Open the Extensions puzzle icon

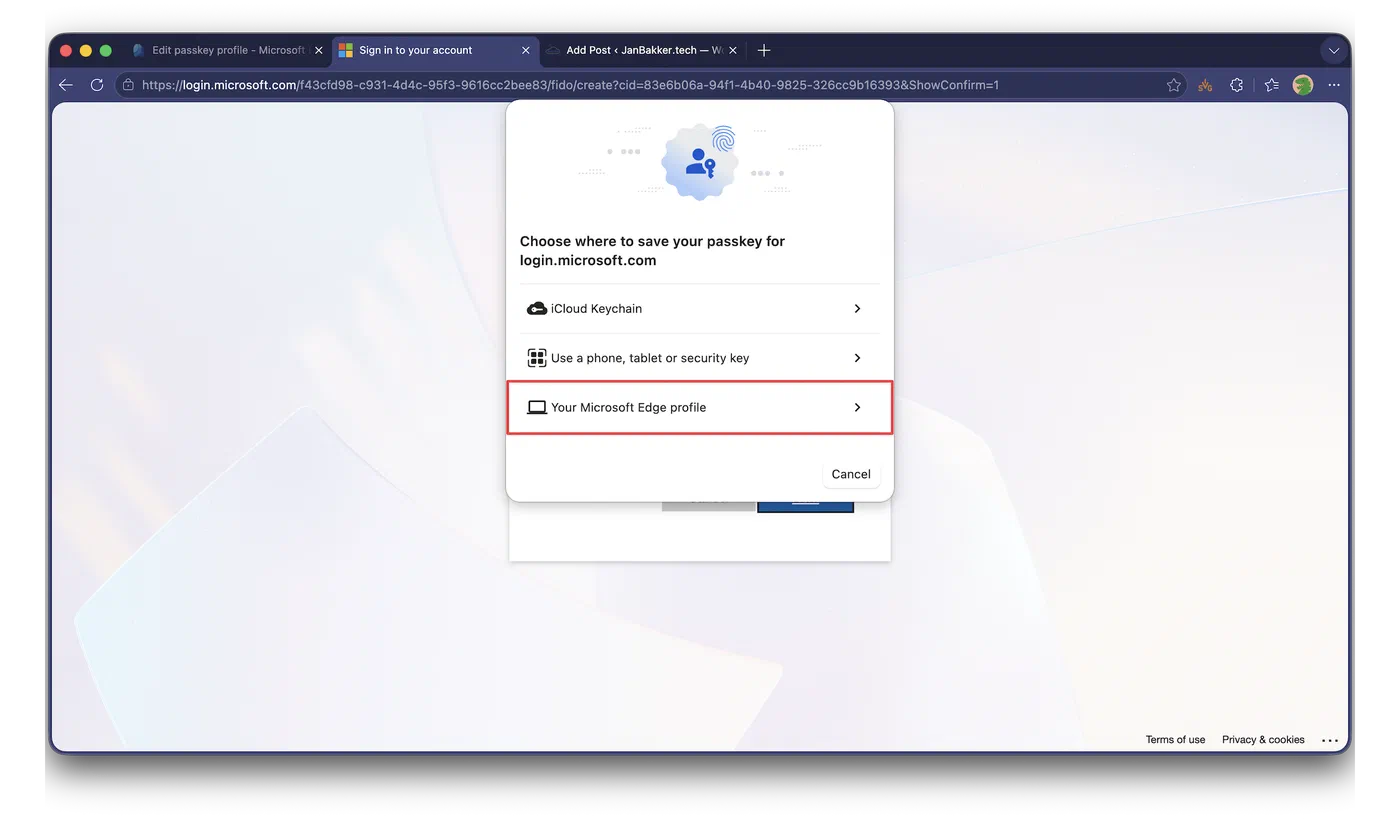[x=1237, y=85]
